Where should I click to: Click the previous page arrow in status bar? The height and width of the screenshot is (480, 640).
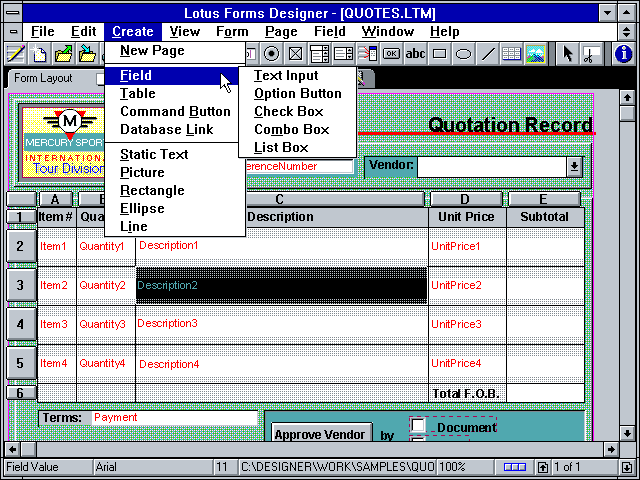tap(542, 467)
